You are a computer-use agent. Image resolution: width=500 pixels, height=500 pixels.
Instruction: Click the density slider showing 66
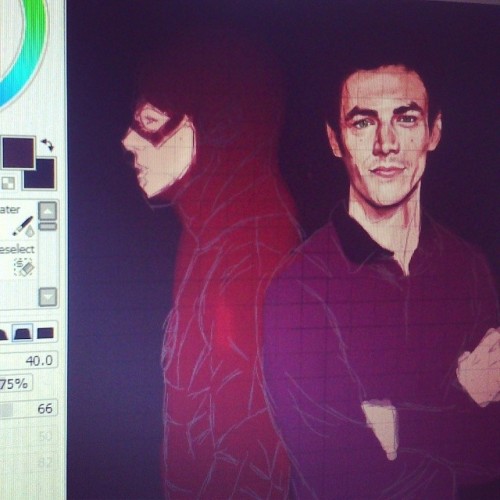pyautogui.click(x=29, y=408)
